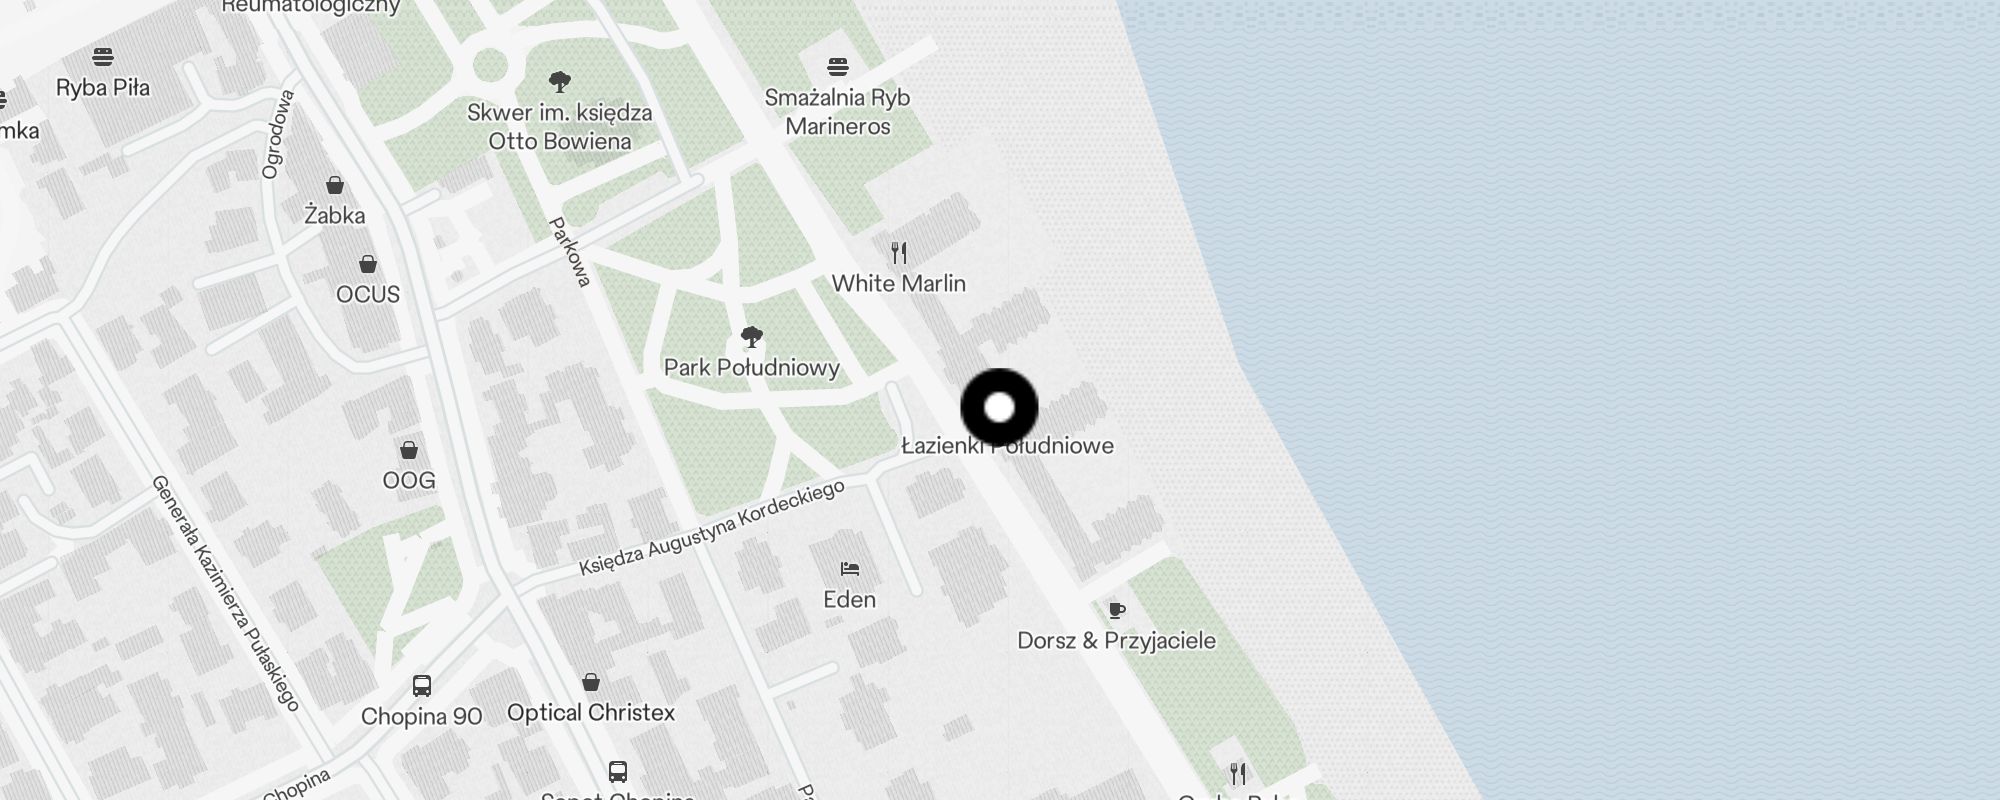Select the Generała Kazimierza Pułaskiego street label
2000x800 pixels.
(225, 593)
